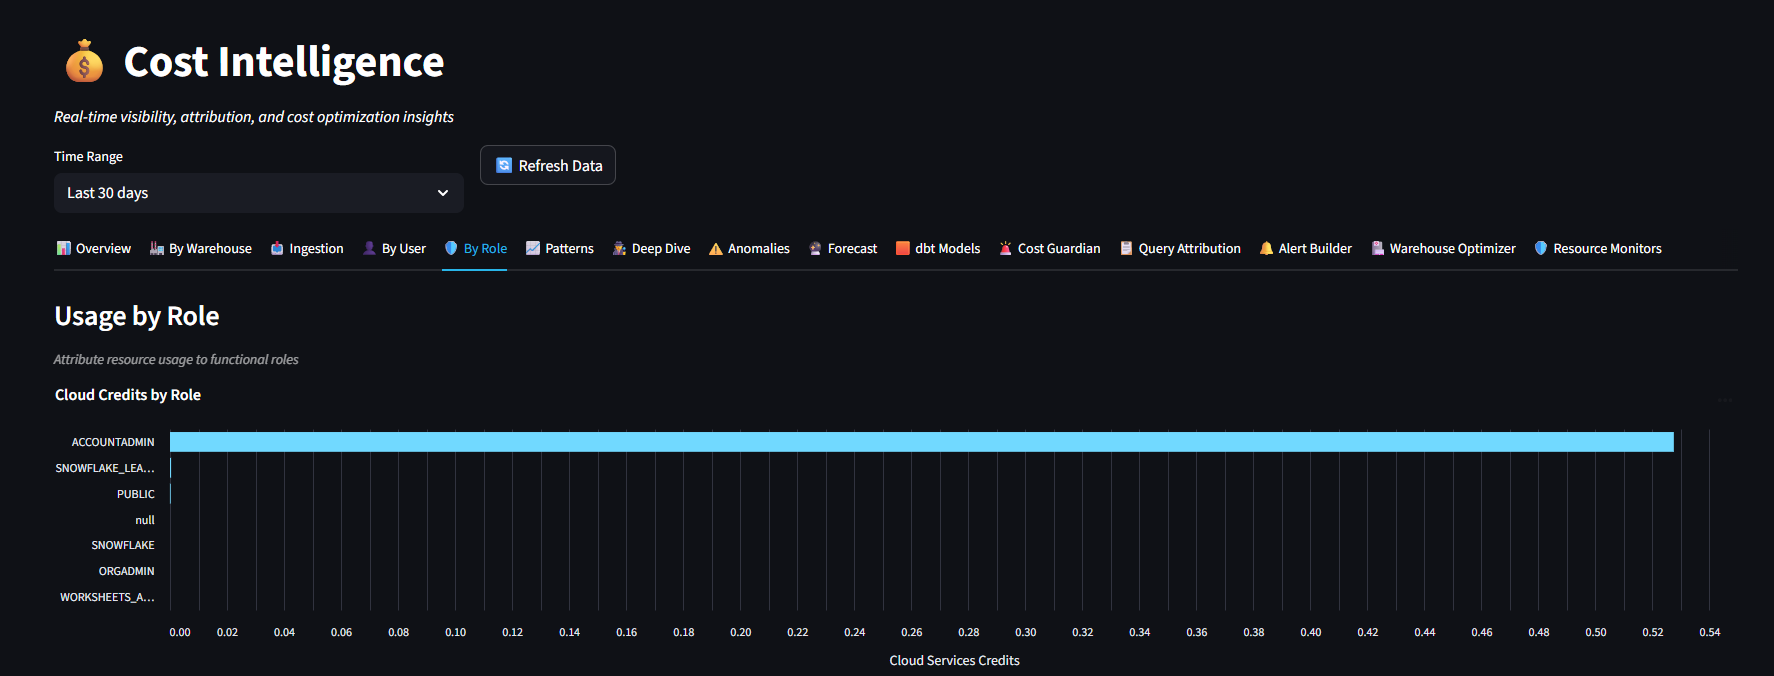Click the chart icon for Patterns

coord(533,249)
